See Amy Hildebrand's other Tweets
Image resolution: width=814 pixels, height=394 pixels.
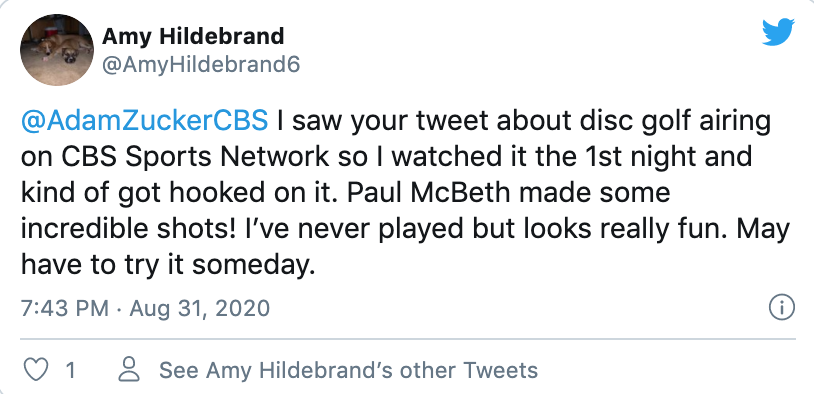(348, 371)
